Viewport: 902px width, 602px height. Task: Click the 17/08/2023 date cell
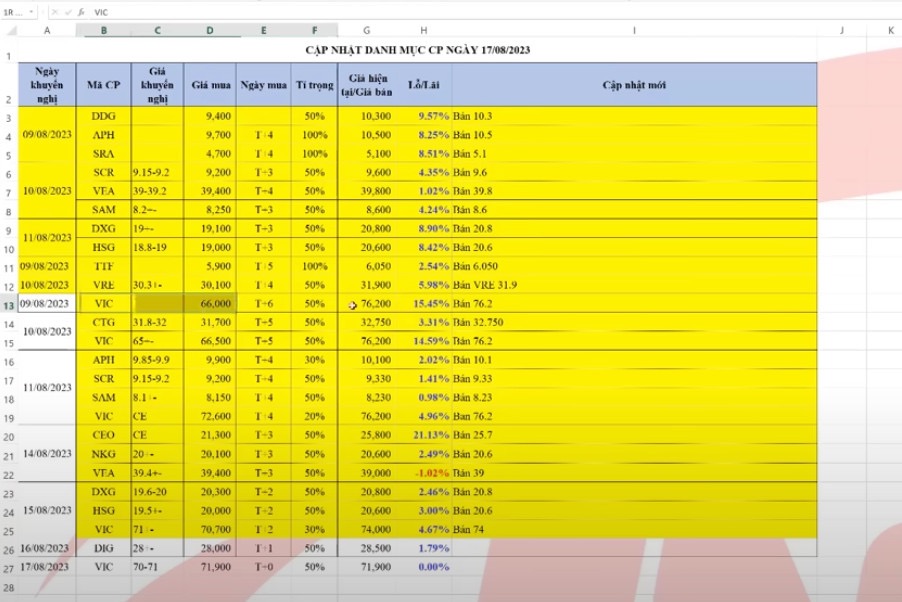click(47, 567)
